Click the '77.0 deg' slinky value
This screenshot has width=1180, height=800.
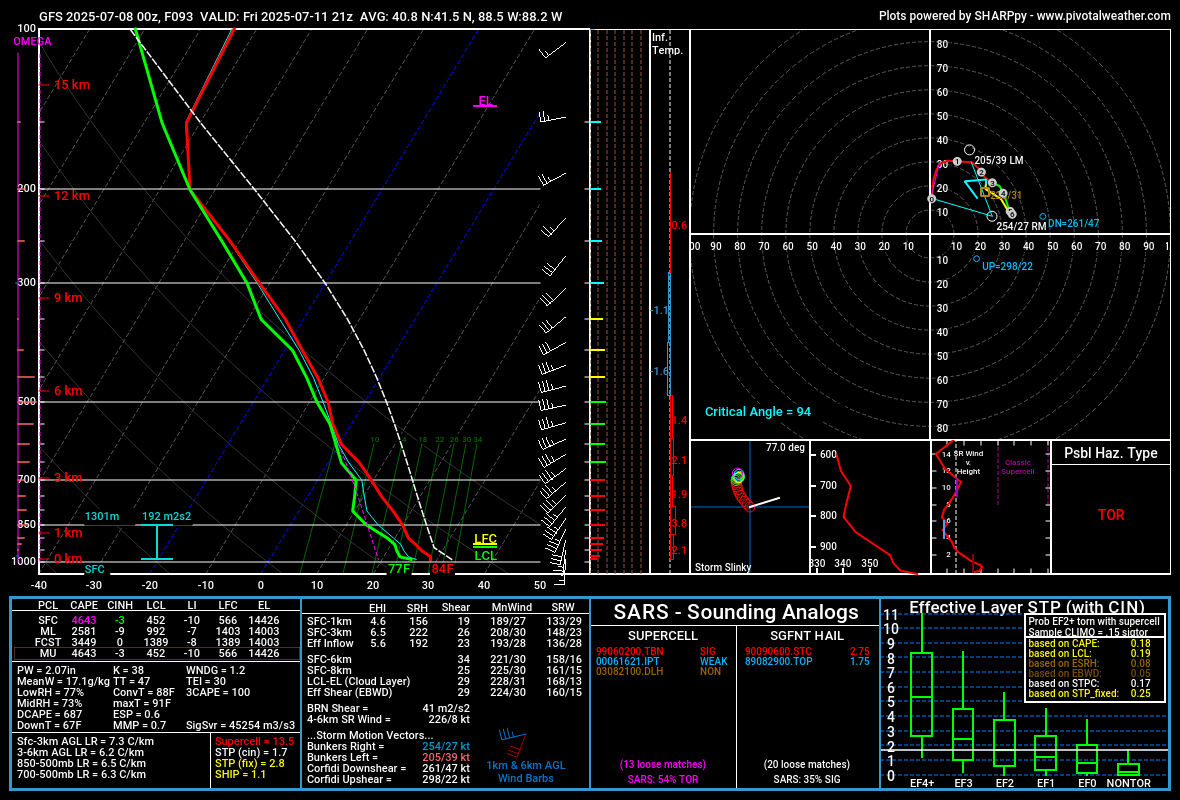tap(785, 447)
